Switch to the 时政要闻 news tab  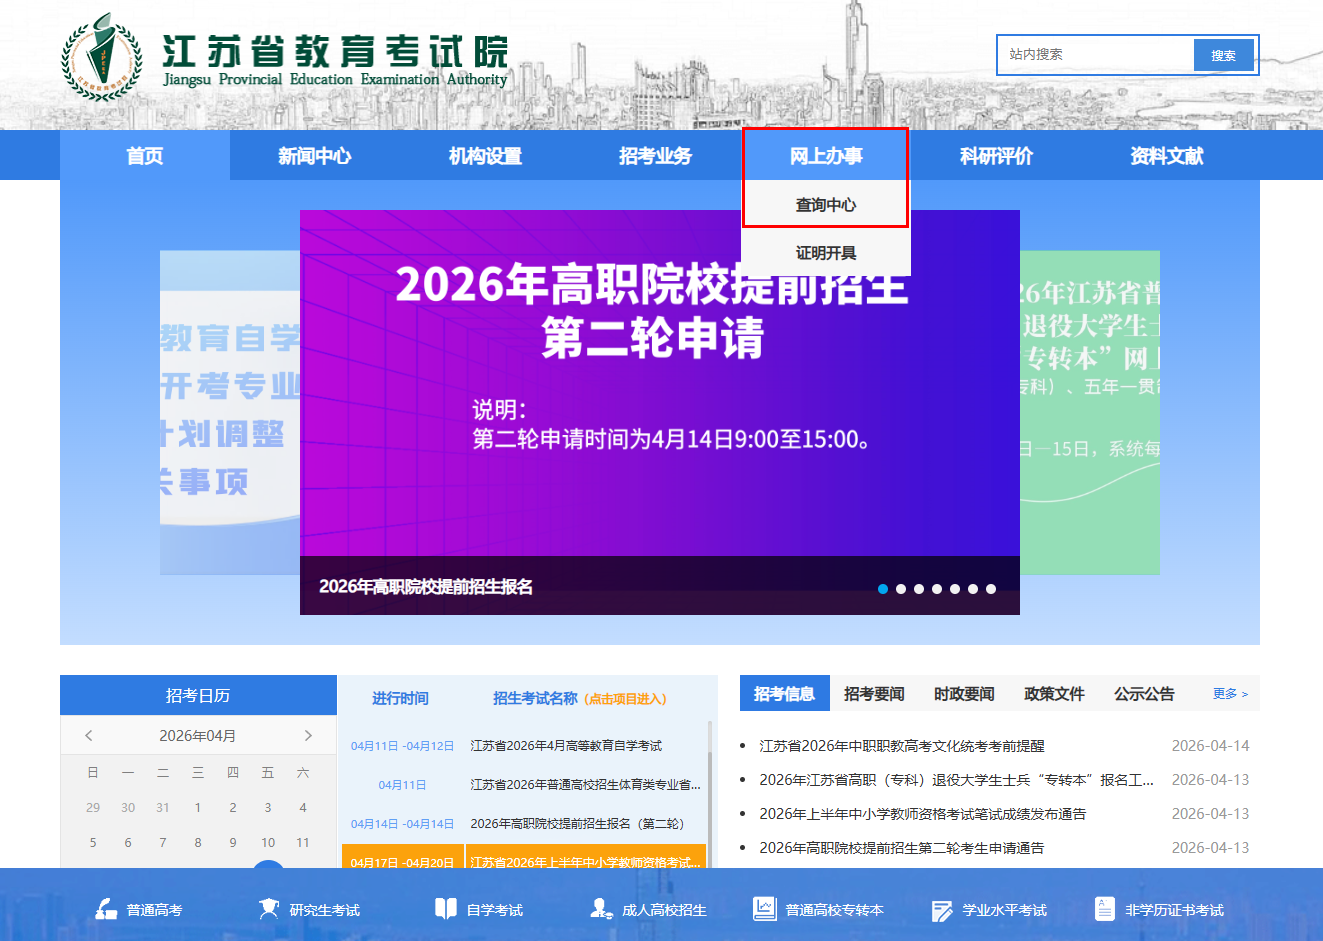[x=963, y=693]
